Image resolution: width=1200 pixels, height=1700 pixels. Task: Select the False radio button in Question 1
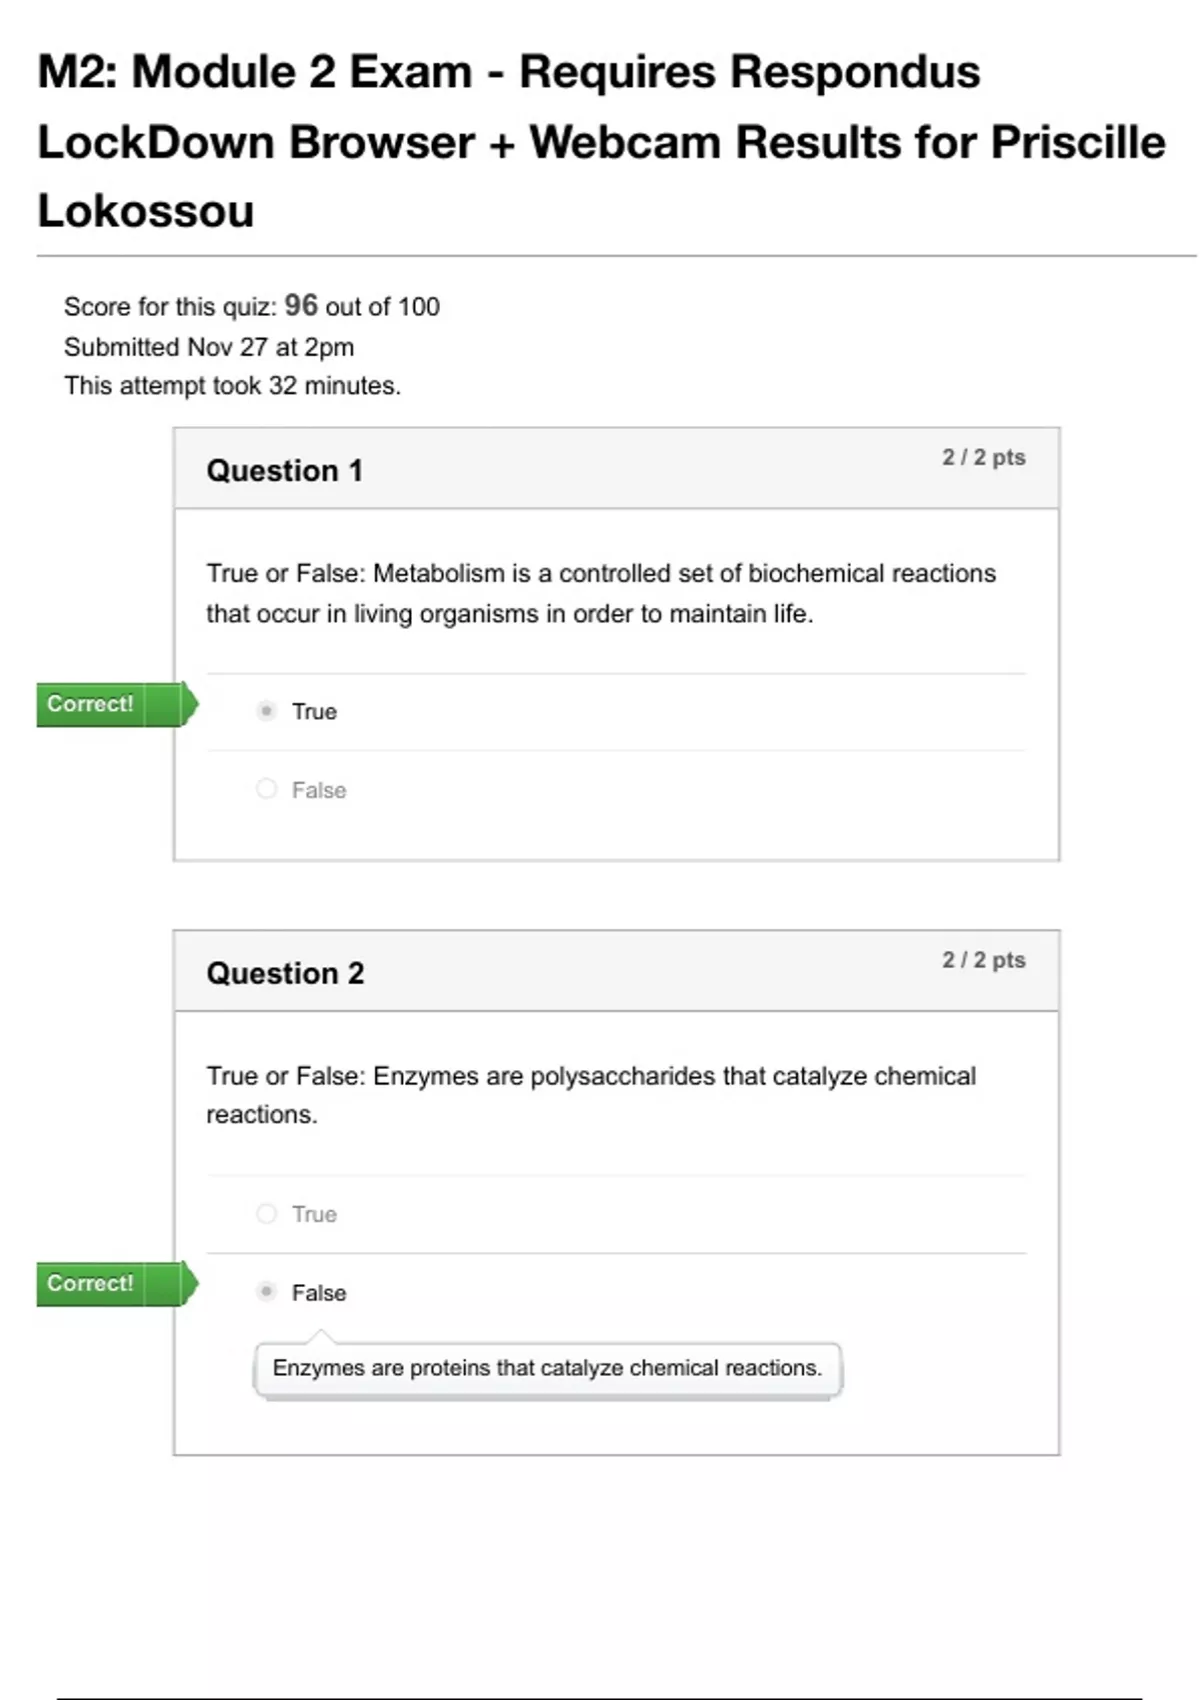click(266, 789)
